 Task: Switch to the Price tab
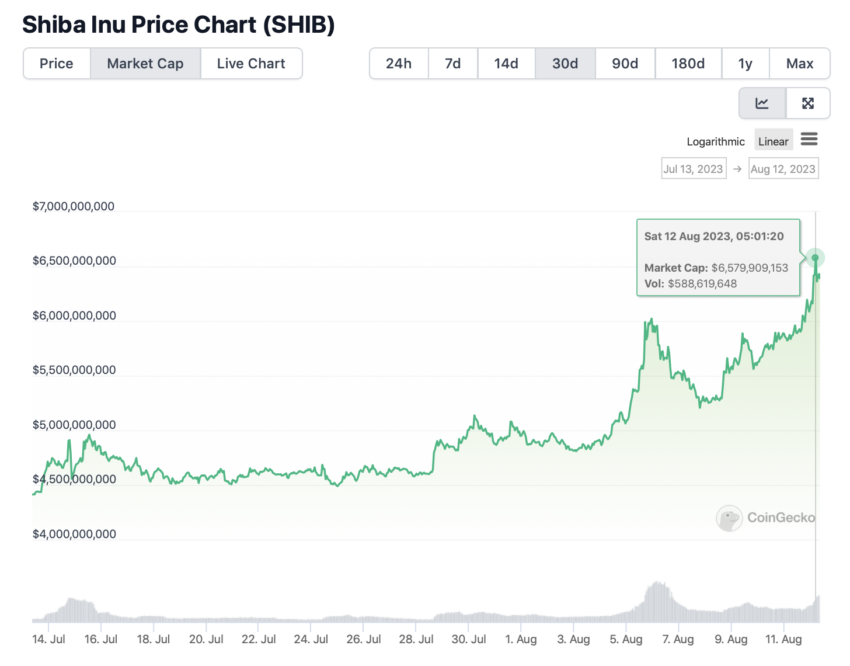tap(56, 63)
